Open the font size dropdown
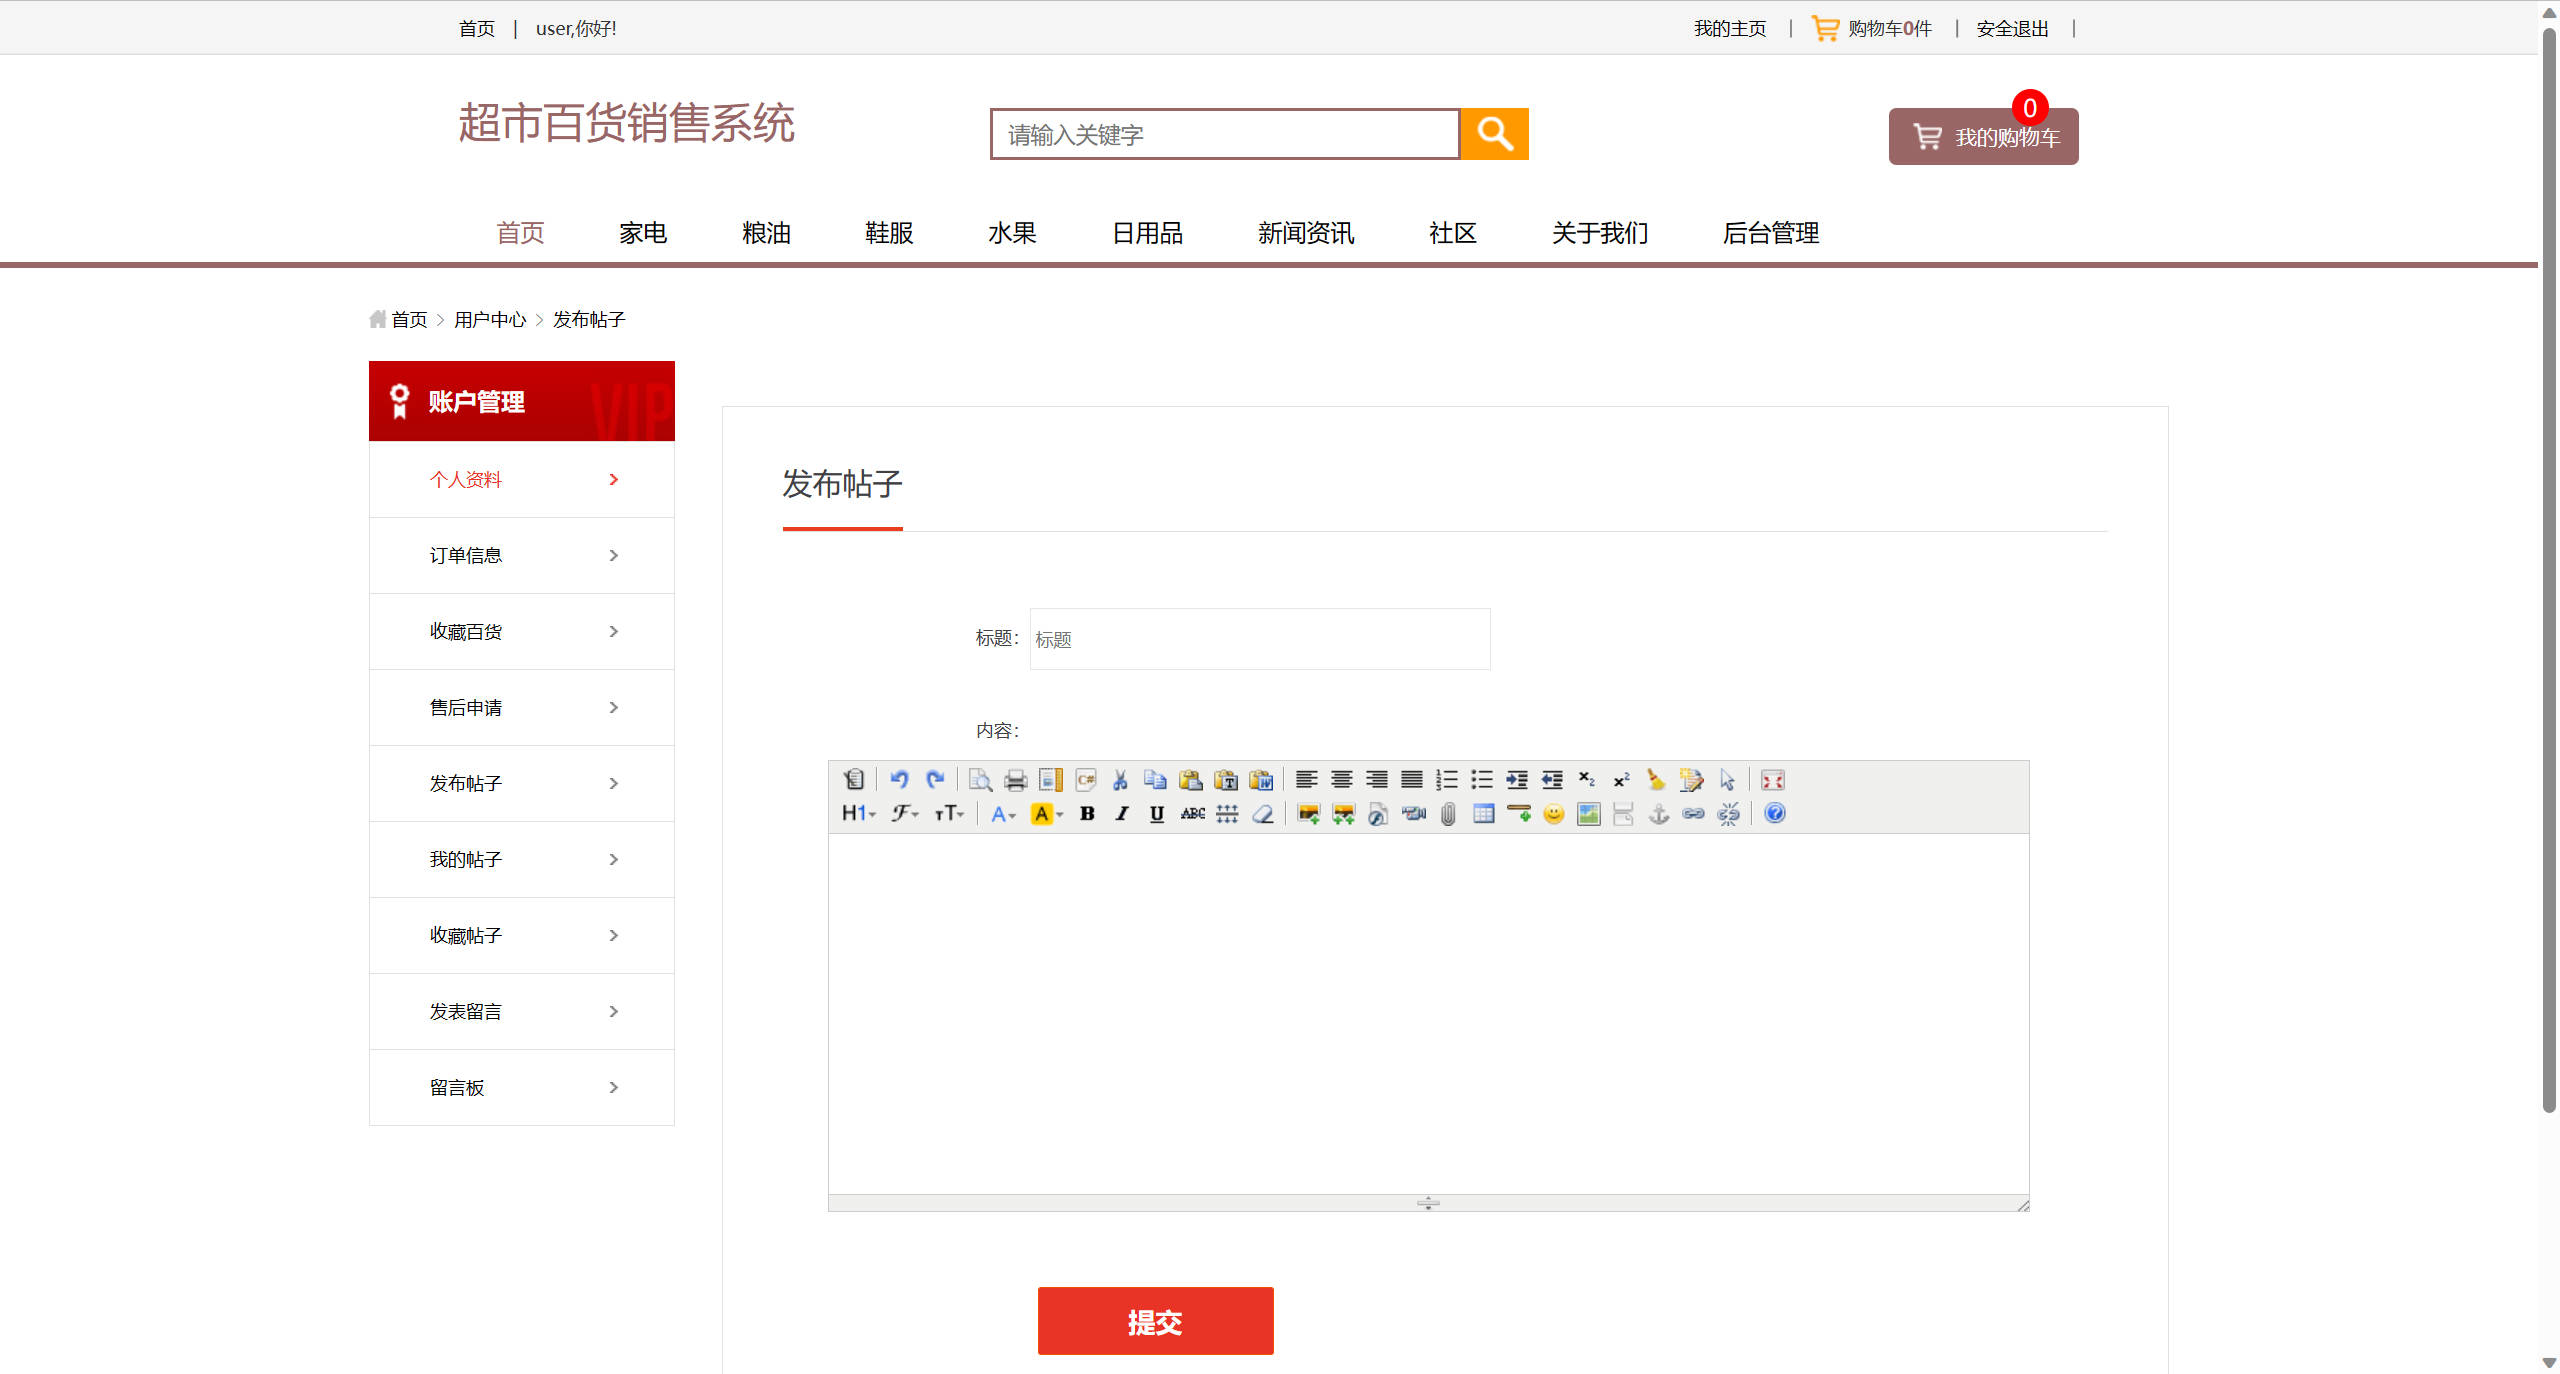 (x=949, y=813)
